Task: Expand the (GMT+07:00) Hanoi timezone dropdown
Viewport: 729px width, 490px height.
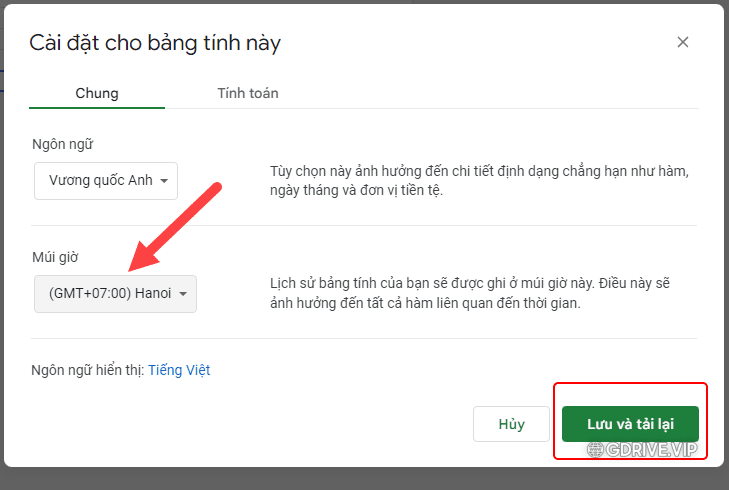Action: click(115, 294)
